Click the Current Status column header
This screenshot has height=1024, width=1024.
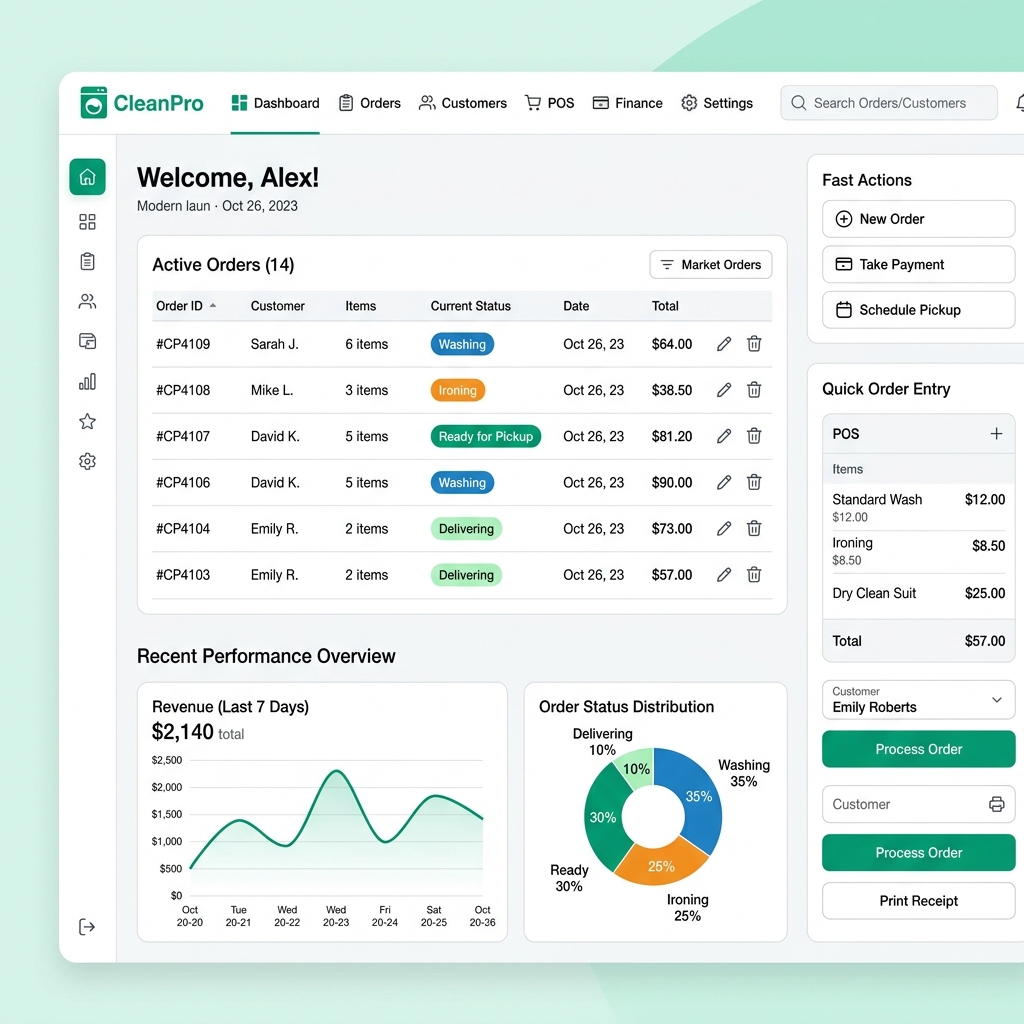pyautogui.click(x=470, y=306)
